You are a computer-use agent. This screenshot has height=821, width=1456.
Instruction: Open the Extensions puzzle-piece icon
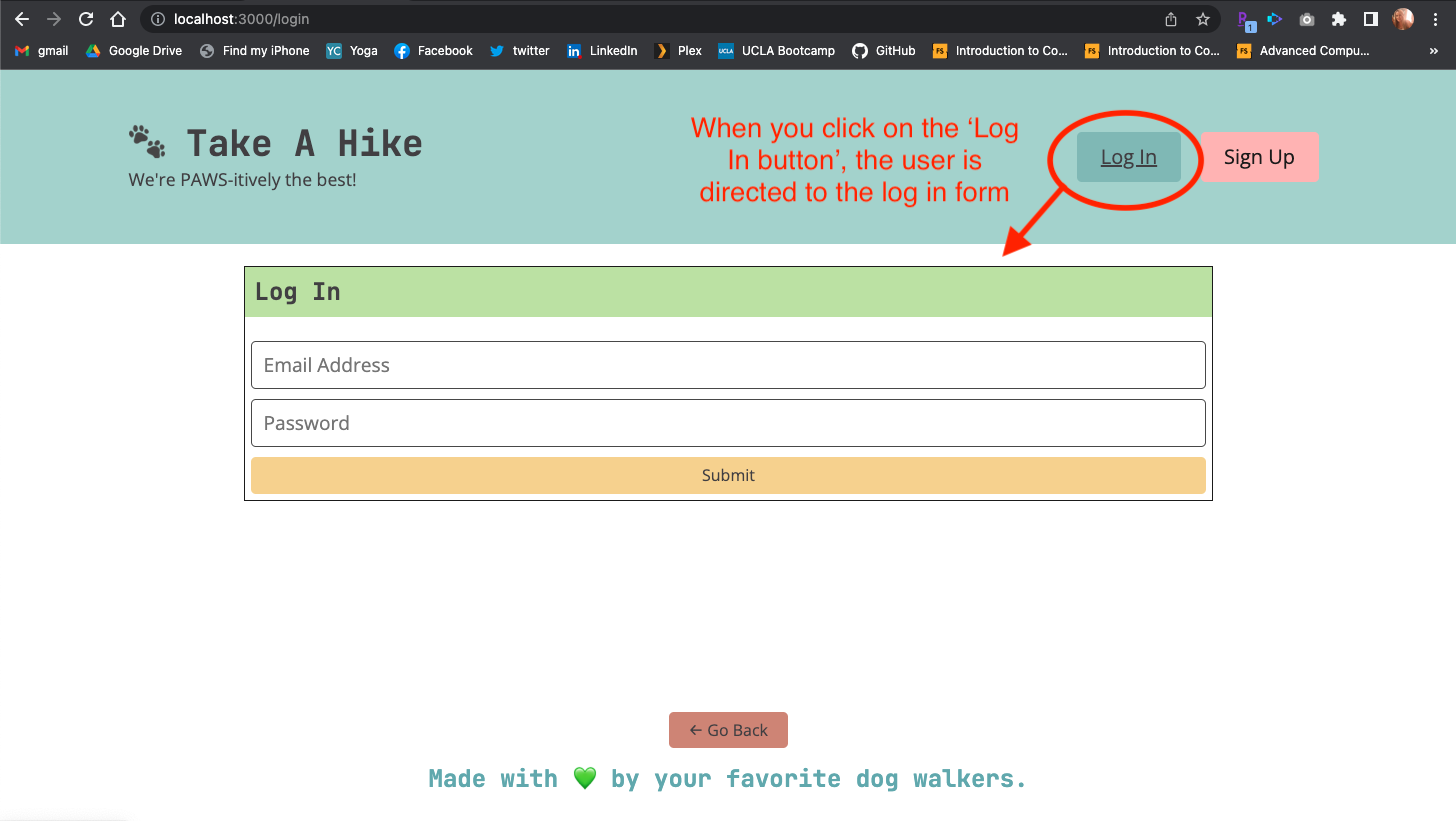click(x=1339, y=19)
